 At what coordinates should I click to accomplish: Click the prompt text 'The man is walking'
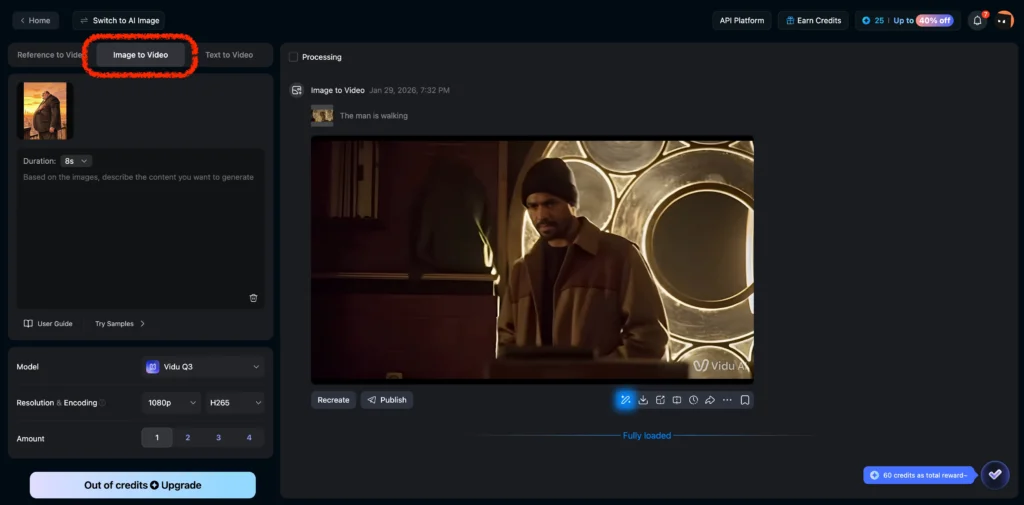pyautogui.click(x=374, y=116)
